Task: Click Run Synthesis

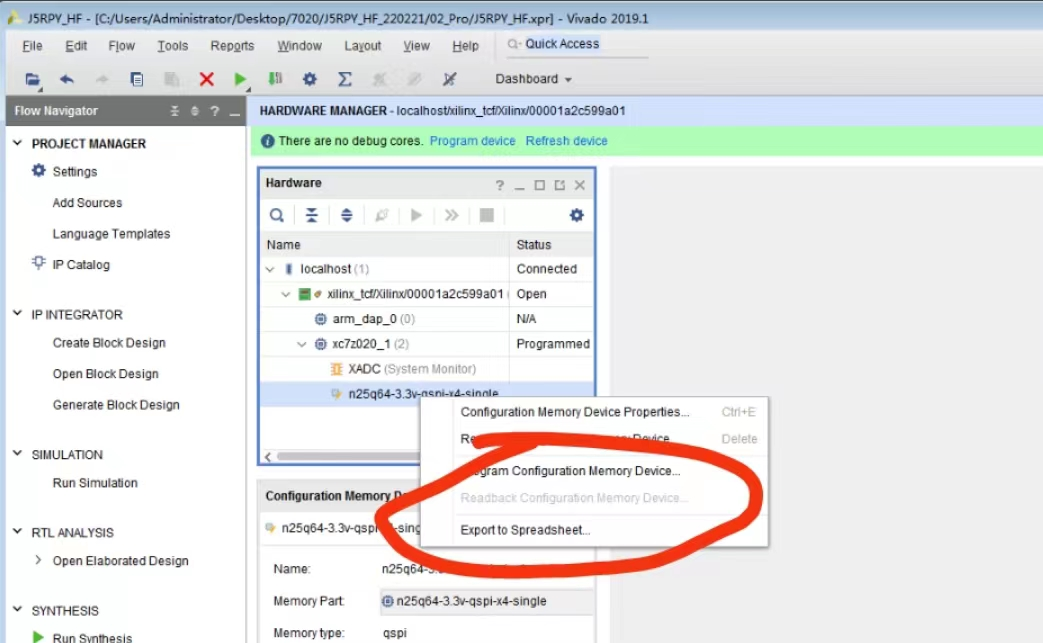Action: pos(92,637)
